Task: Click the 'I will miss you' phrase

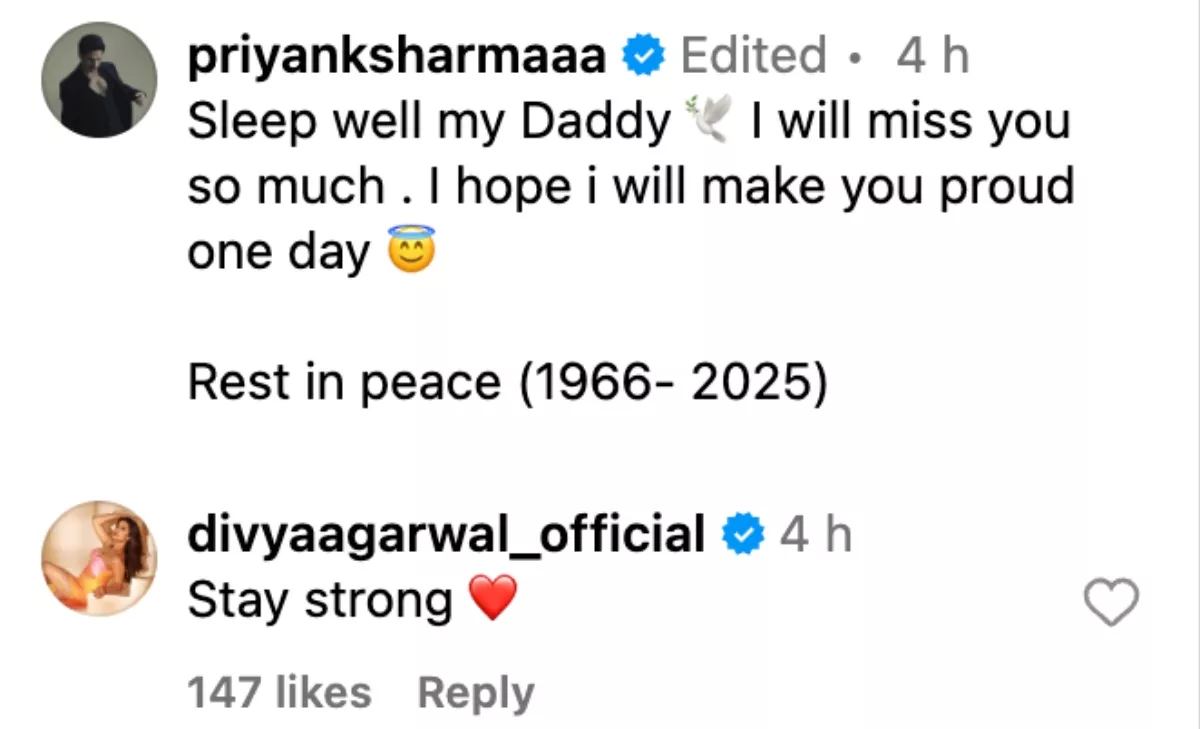Action: point(910,122)
